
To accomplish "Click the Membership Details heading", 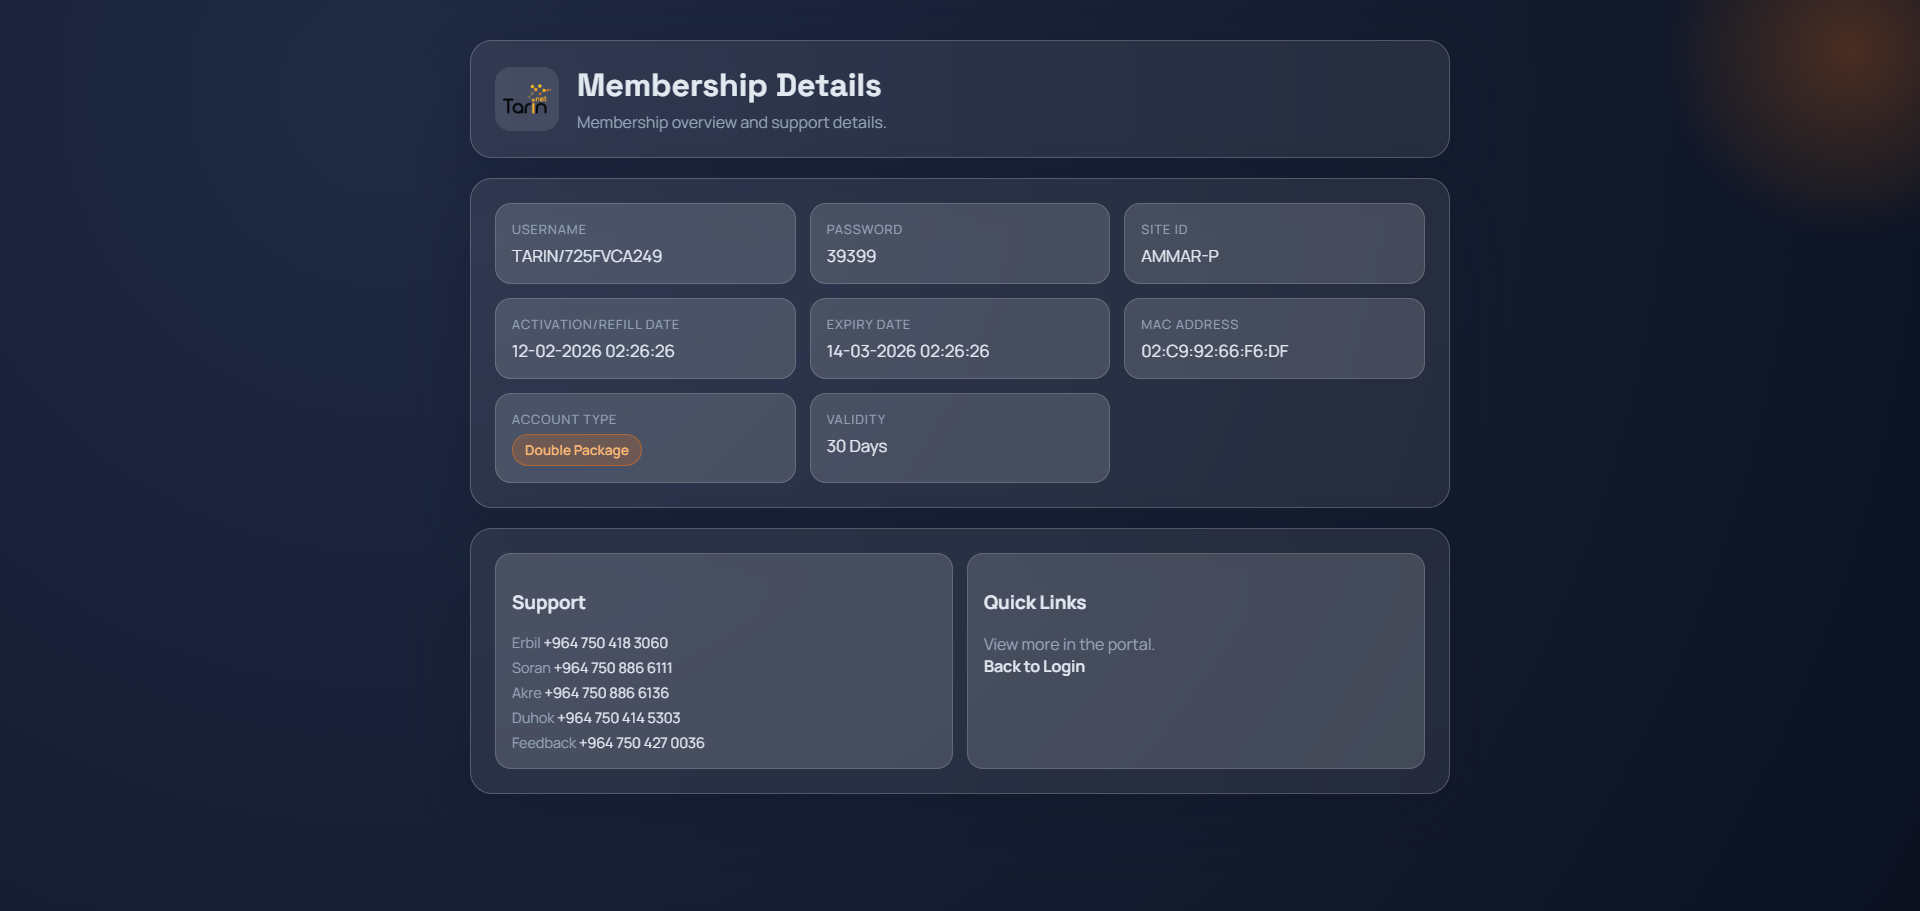I will [728, 85].
